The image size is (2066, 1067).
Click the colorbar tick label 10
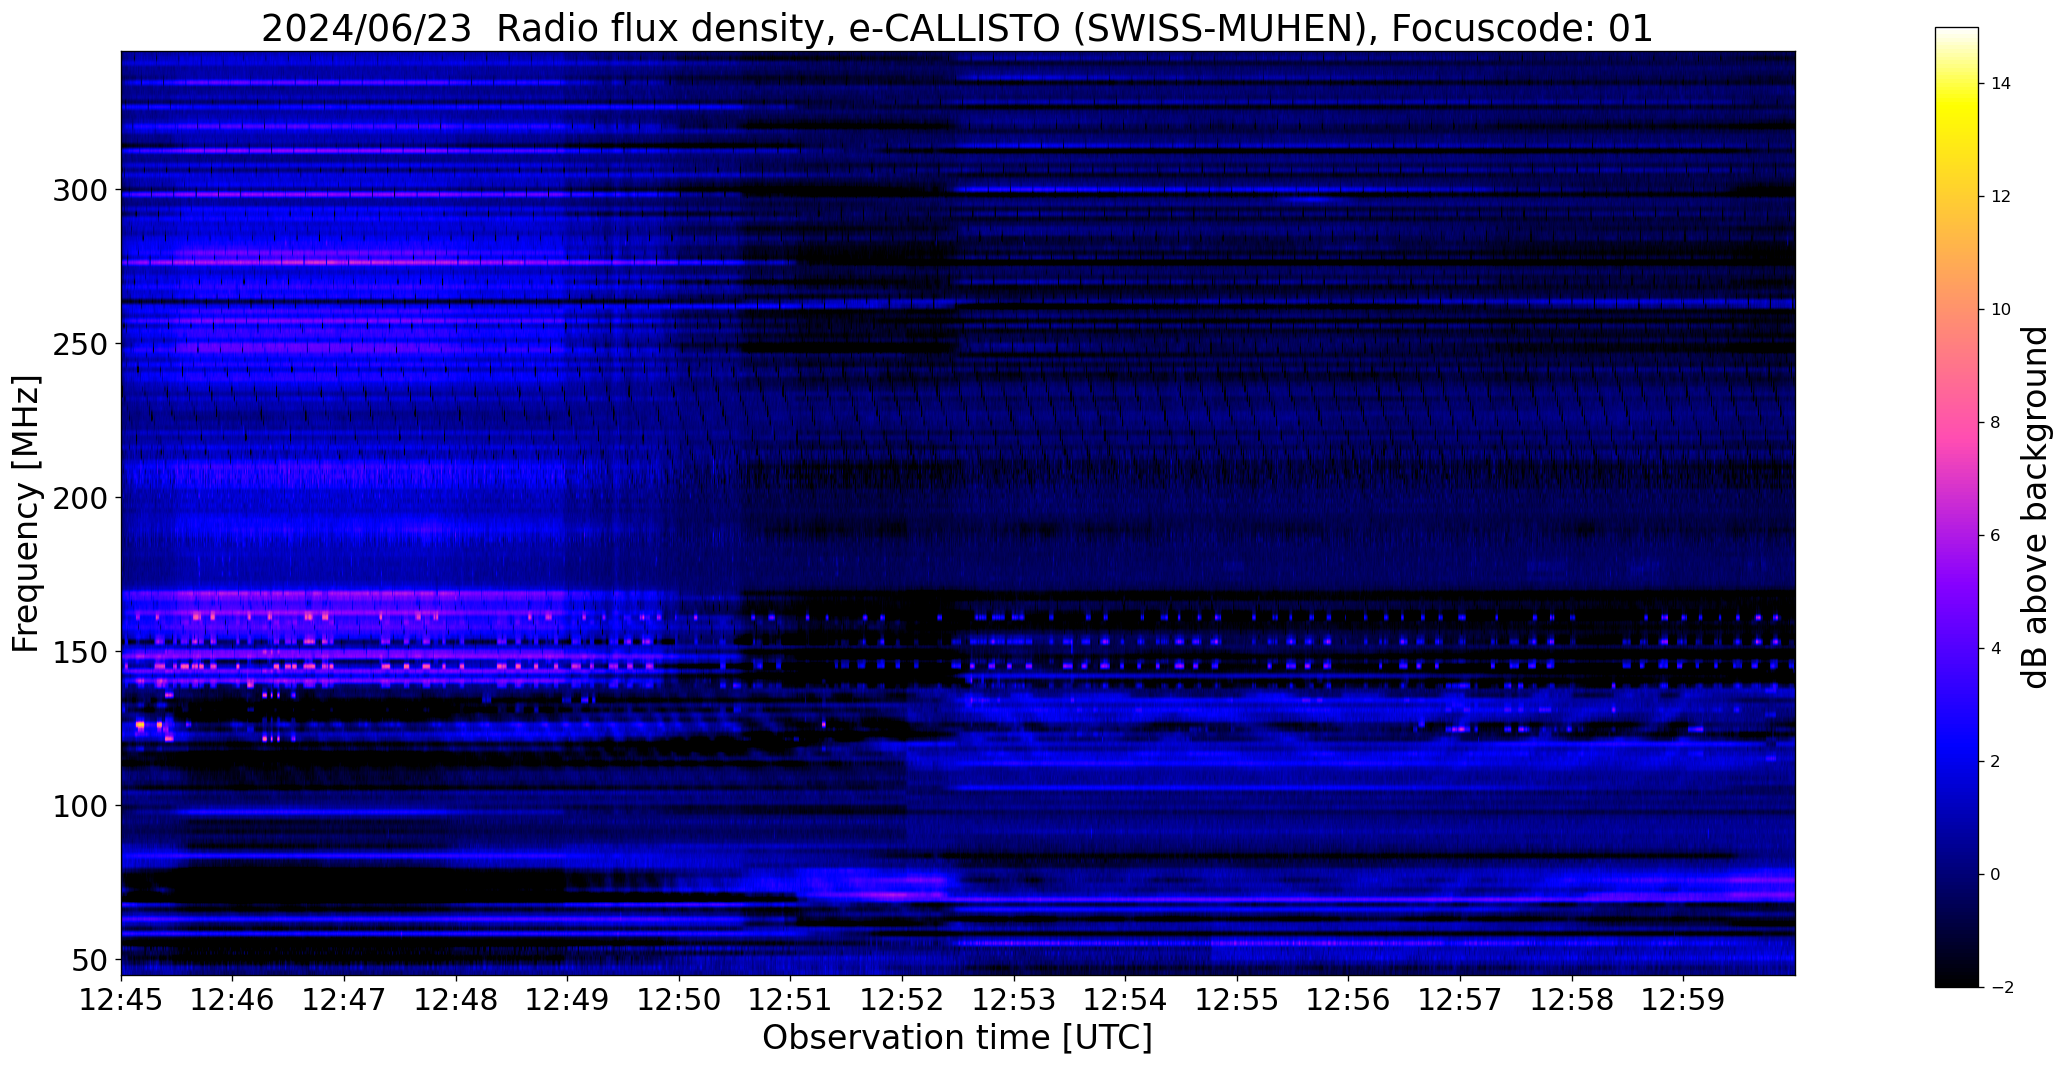tap(2001, 310)
